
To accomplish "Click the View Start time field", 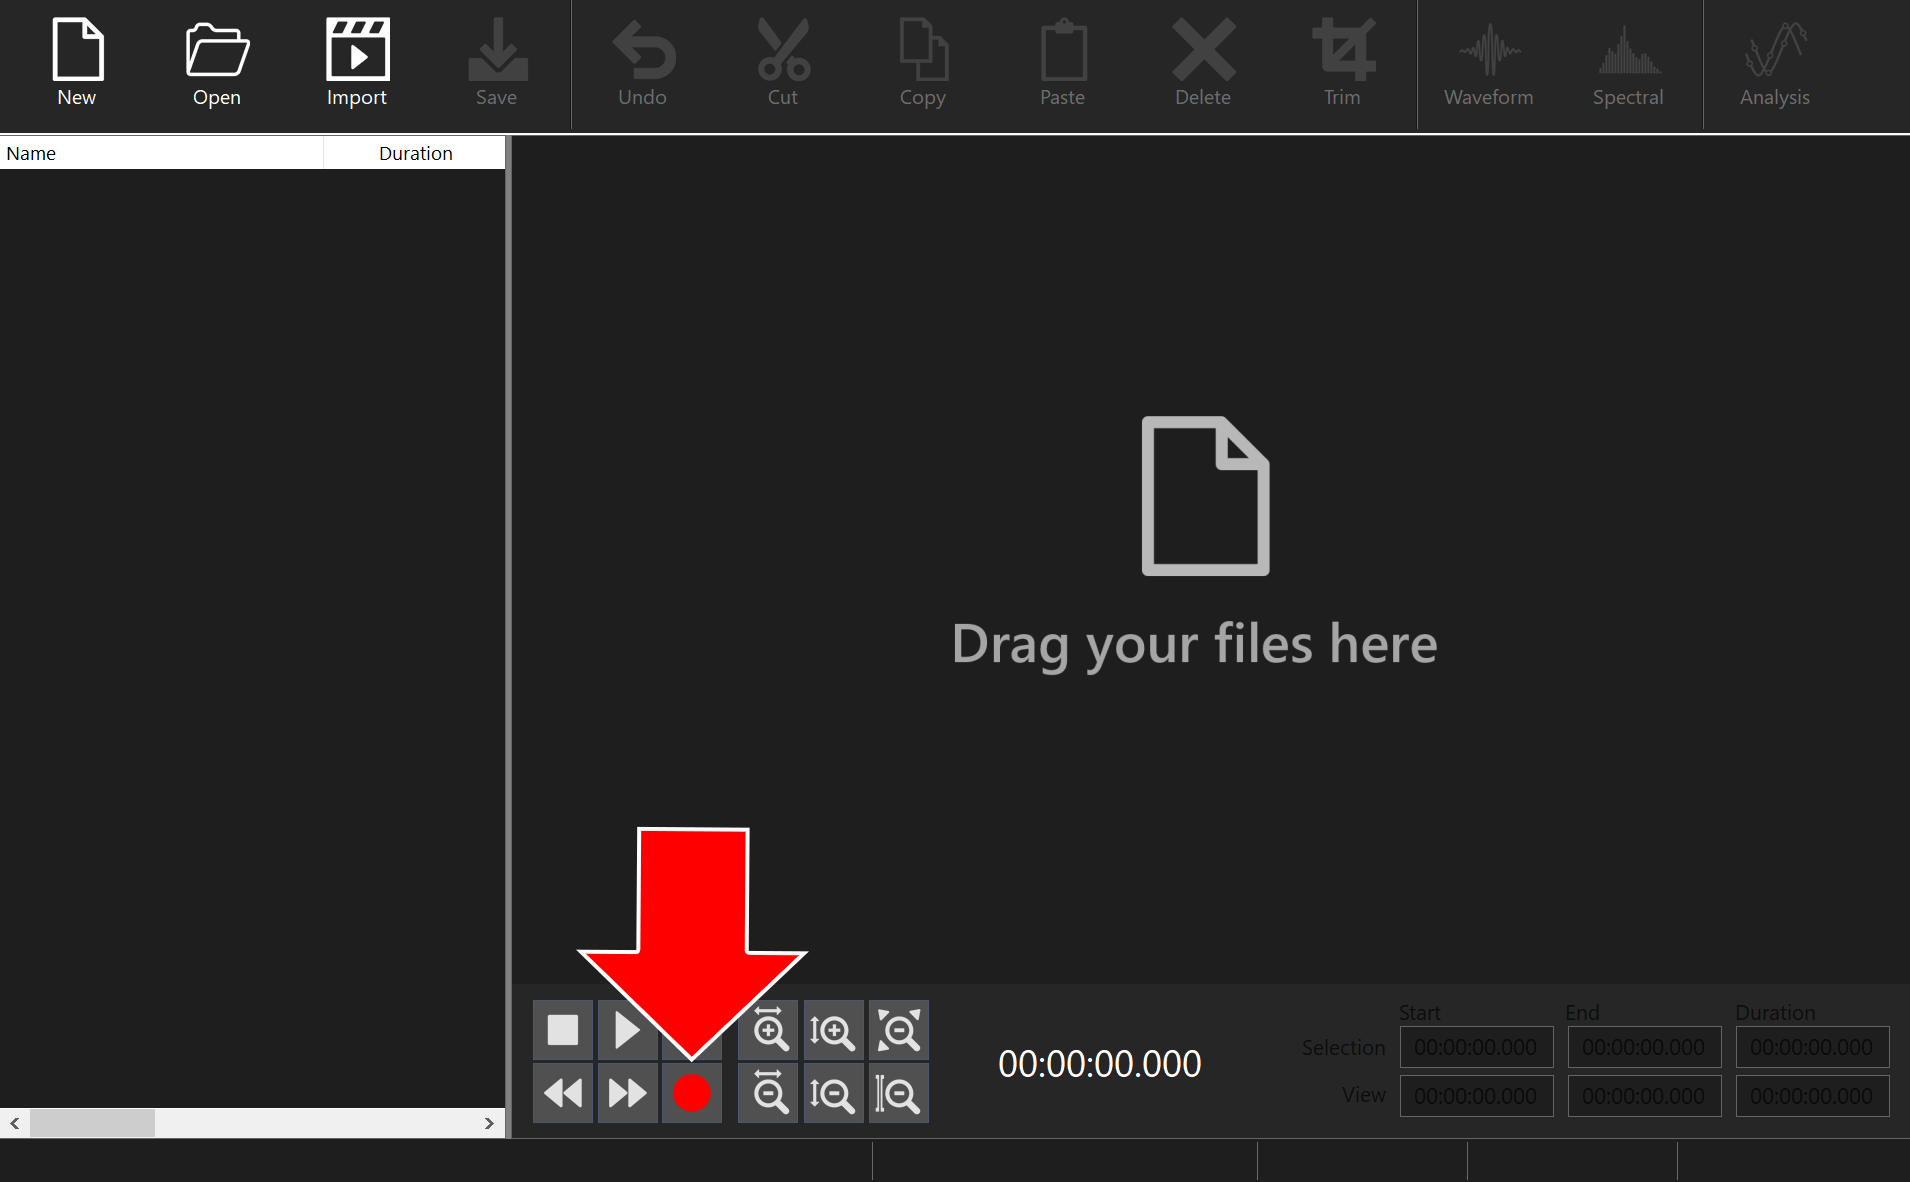I will coord(1476,1096).
